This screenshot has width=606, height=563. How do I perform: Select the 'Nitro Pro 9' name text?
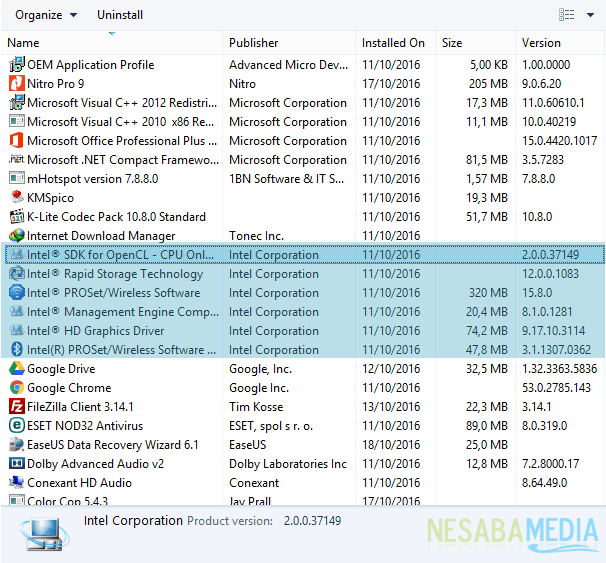pos(56,83)
